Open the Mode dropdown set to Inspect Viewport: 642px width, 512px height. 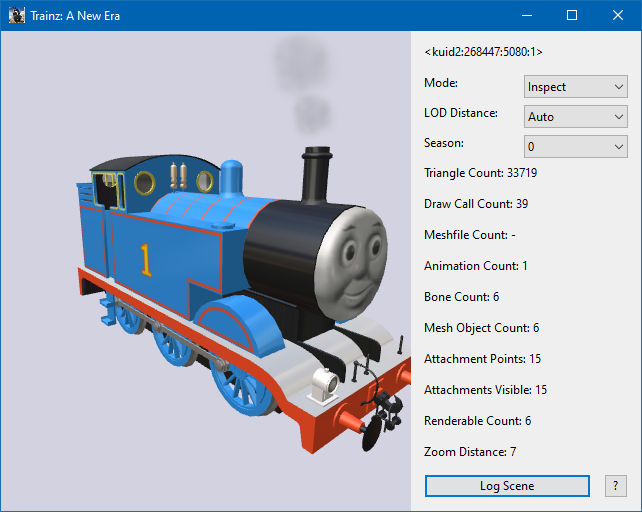coord(575,86)
